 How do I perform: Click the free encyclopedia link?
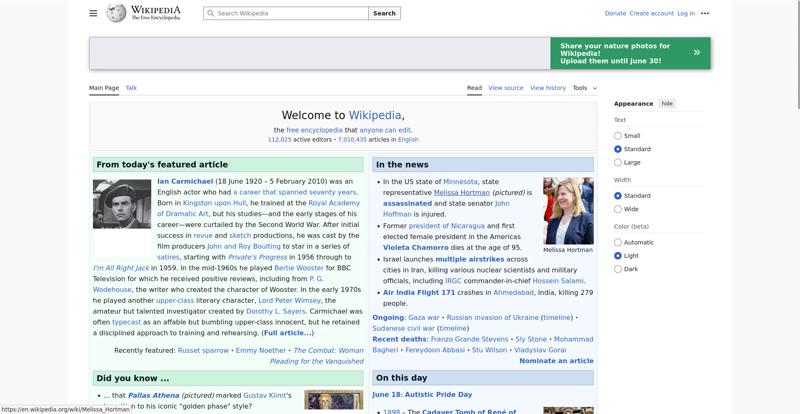pyautogui.click(x=314, y=130)
